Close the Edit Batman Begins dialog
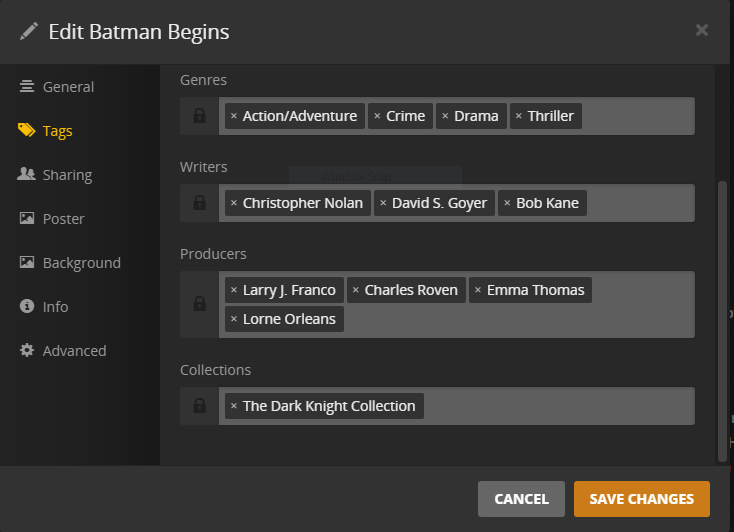This screenshot has width=734, height=532. point(702,30)
